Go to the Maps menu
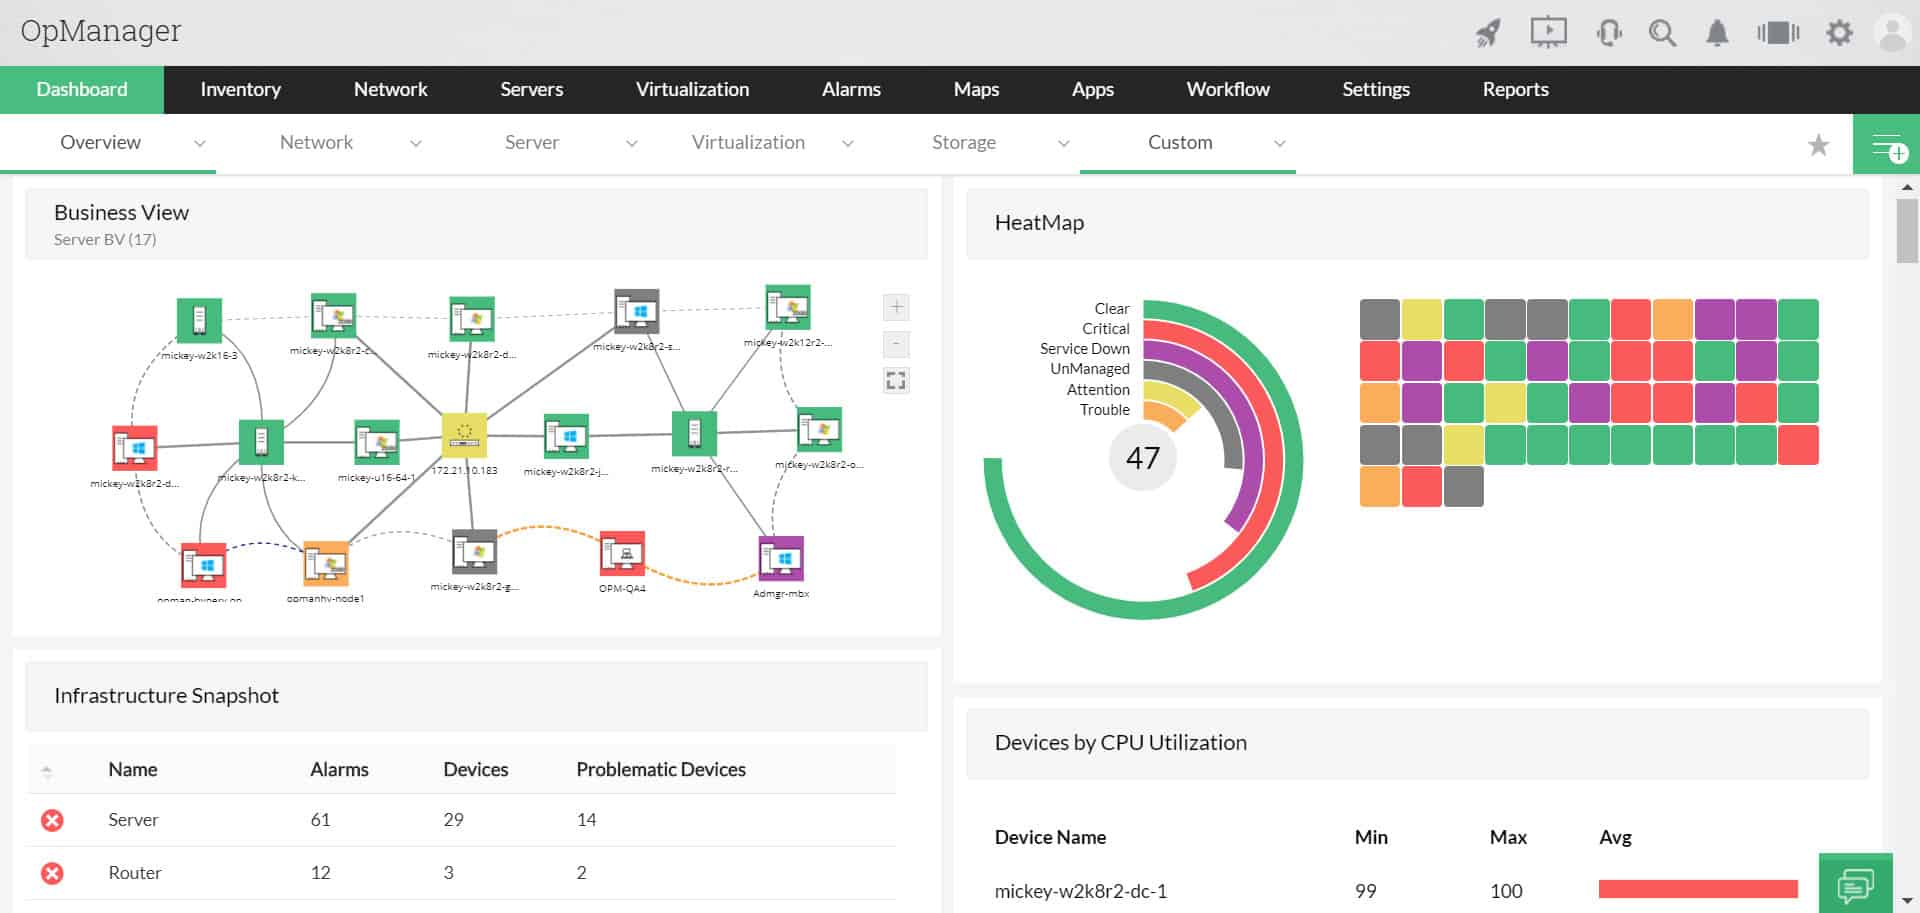 [x=976, y=90]
